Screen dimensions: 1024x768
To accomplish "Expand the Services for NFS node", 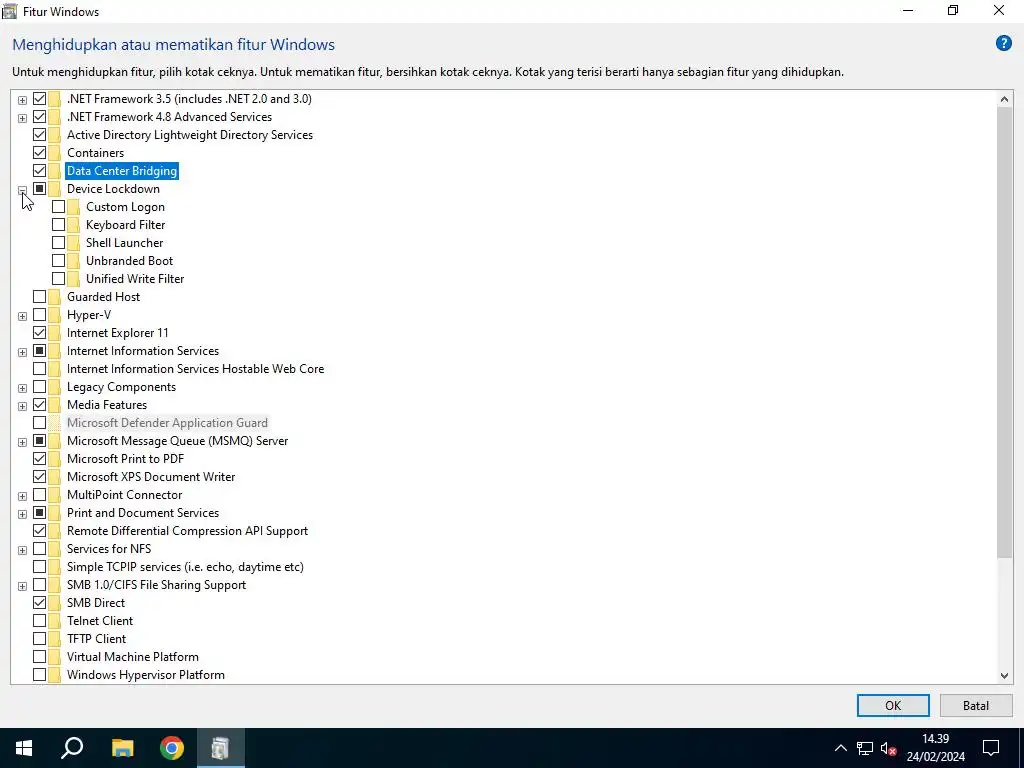I will 22,550.
